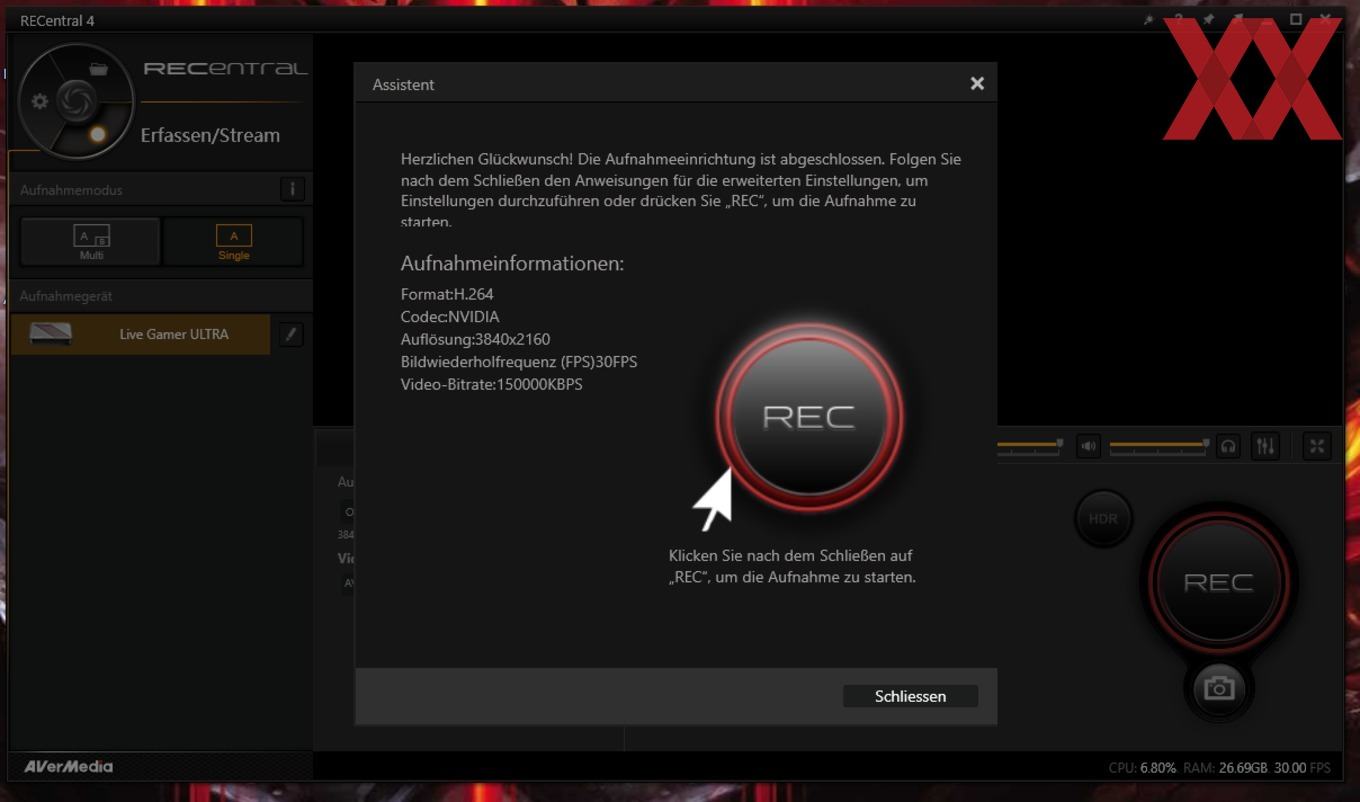Click the Auflösung:3840x2160 line
The height and width of the screenshot is (802, 1360).
(x=475, y=339)
